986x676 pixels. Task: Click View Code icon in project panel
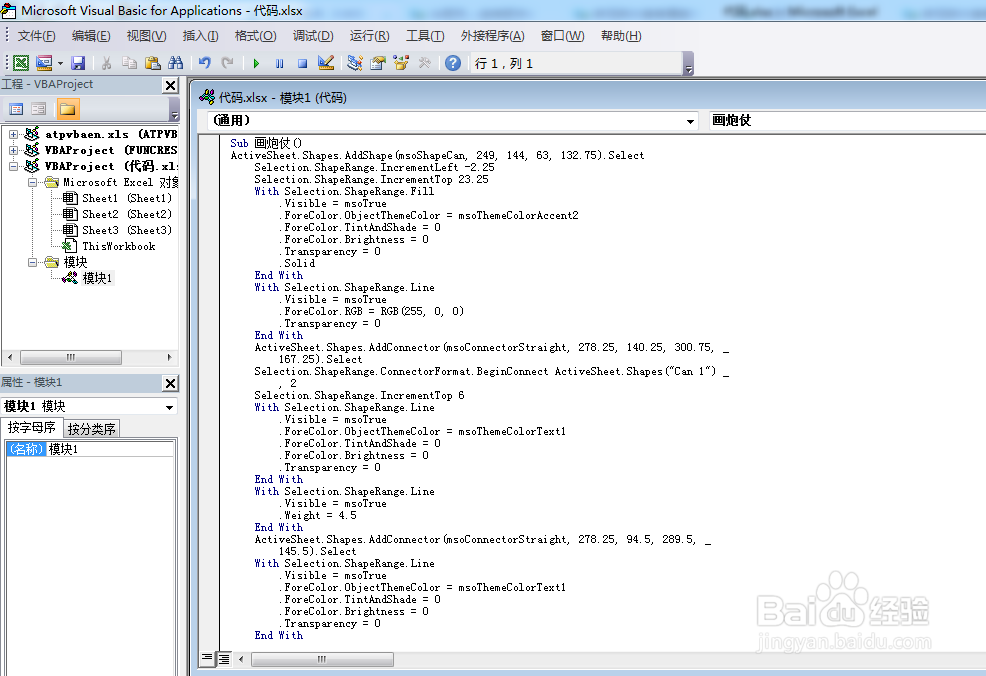[16, 109]
